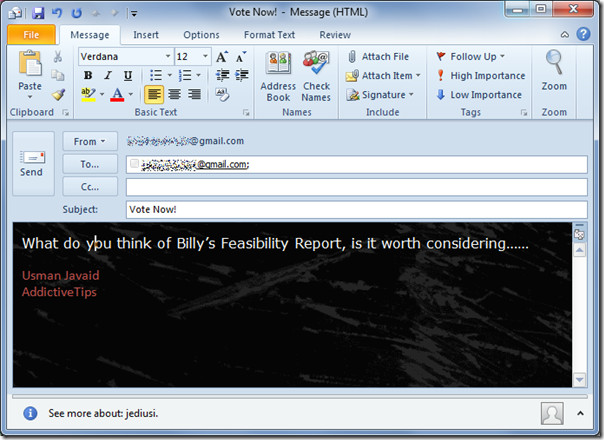
Task: Toggle Italic formatting
Action: (x=107, y=76)
